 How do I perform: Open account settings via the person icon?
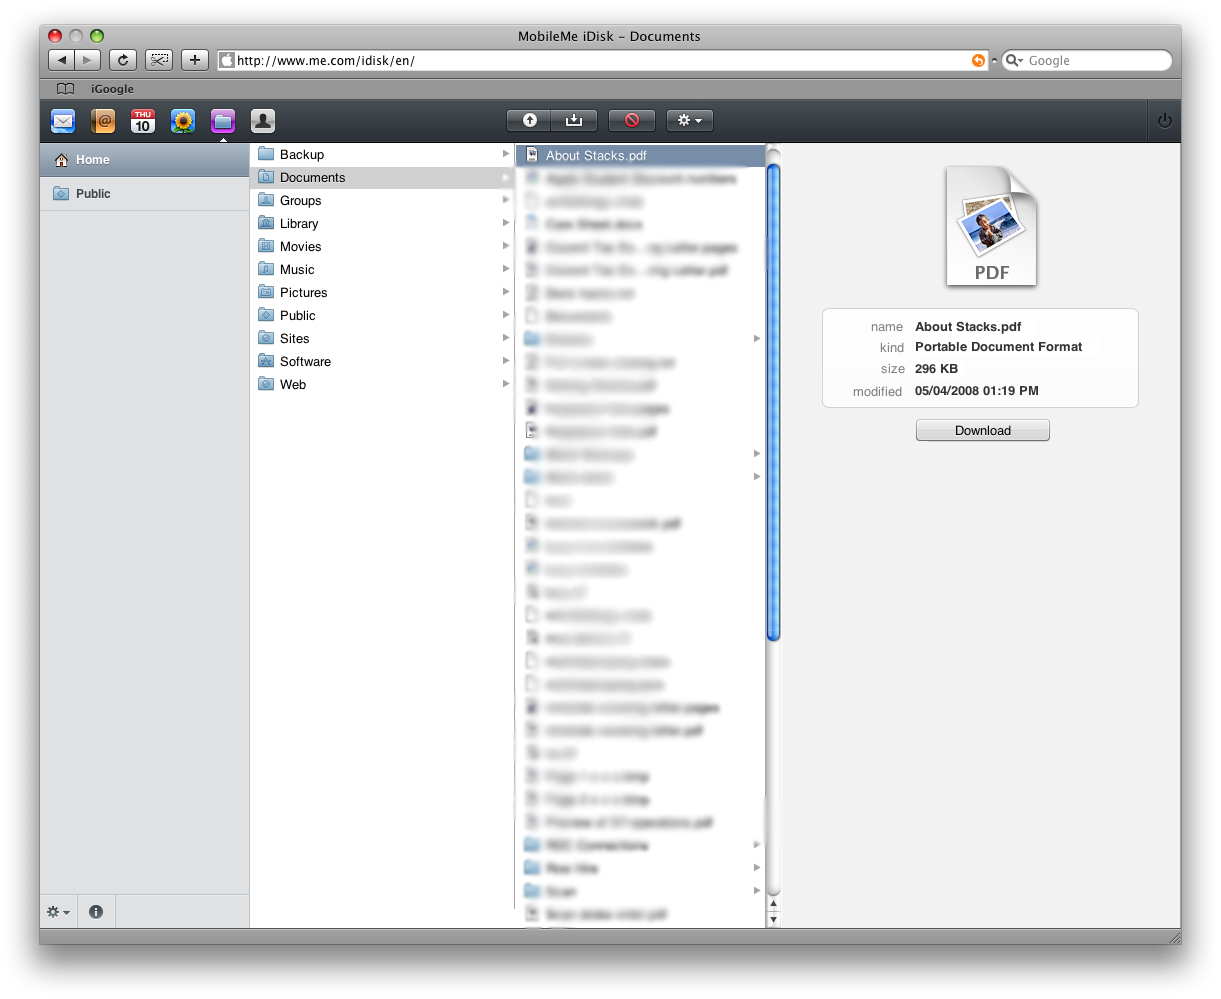[x=262, y=120]
